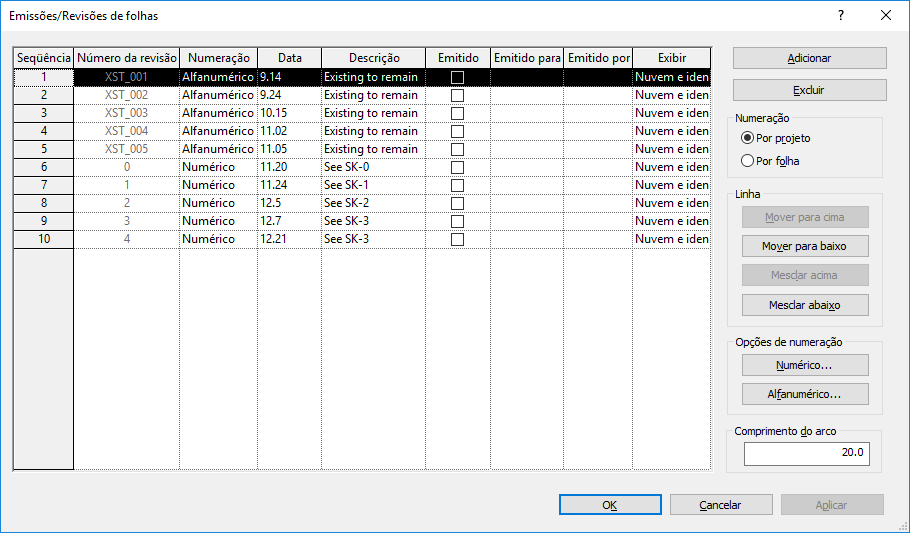Click date cell 10.15
Screen dimensions: 910x533
[290, 113]
